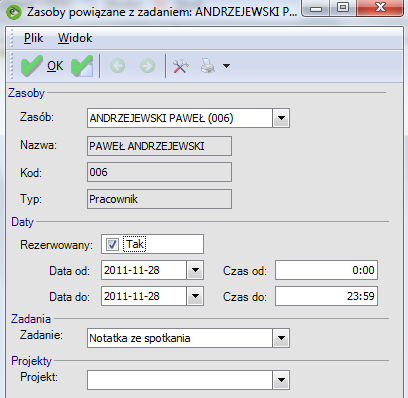Viewport: 408px width, 398px height.
Task: Uncheck the Rezerwowany checkbox
Action: click(x=112, y=244)
